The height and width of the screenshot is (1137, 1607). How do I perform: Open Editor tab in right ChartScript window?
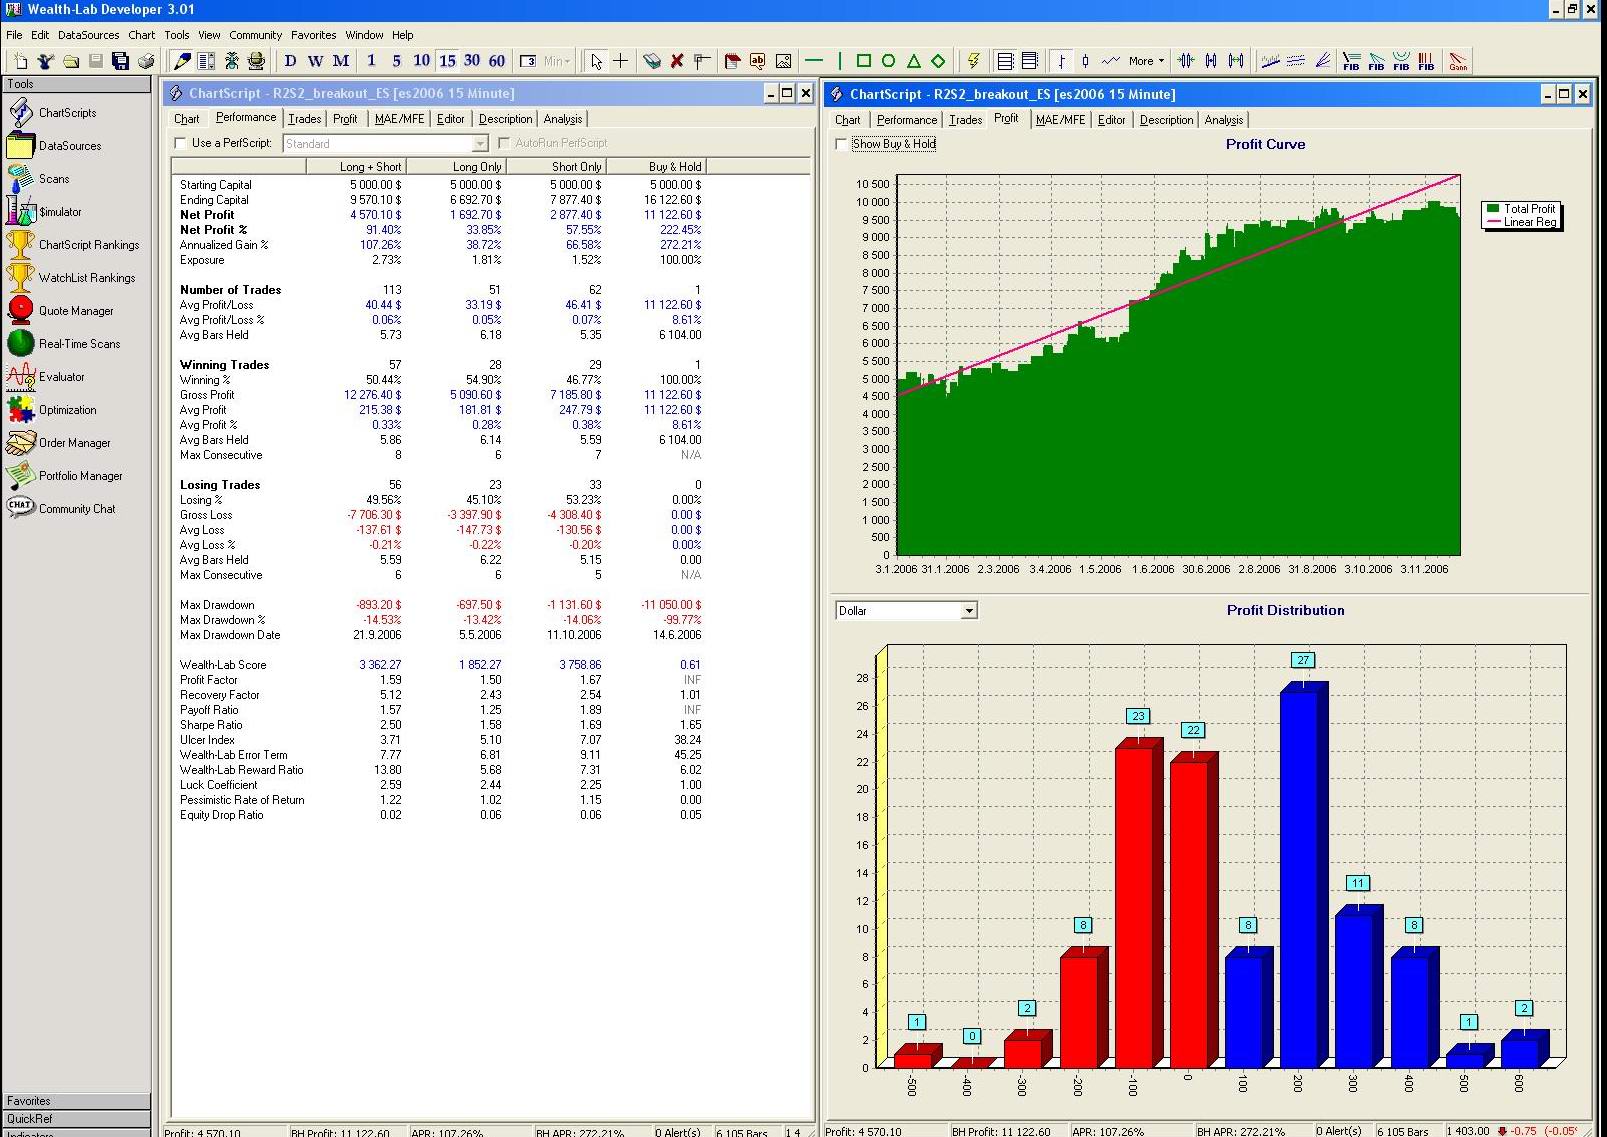[x=1111, y=120]
